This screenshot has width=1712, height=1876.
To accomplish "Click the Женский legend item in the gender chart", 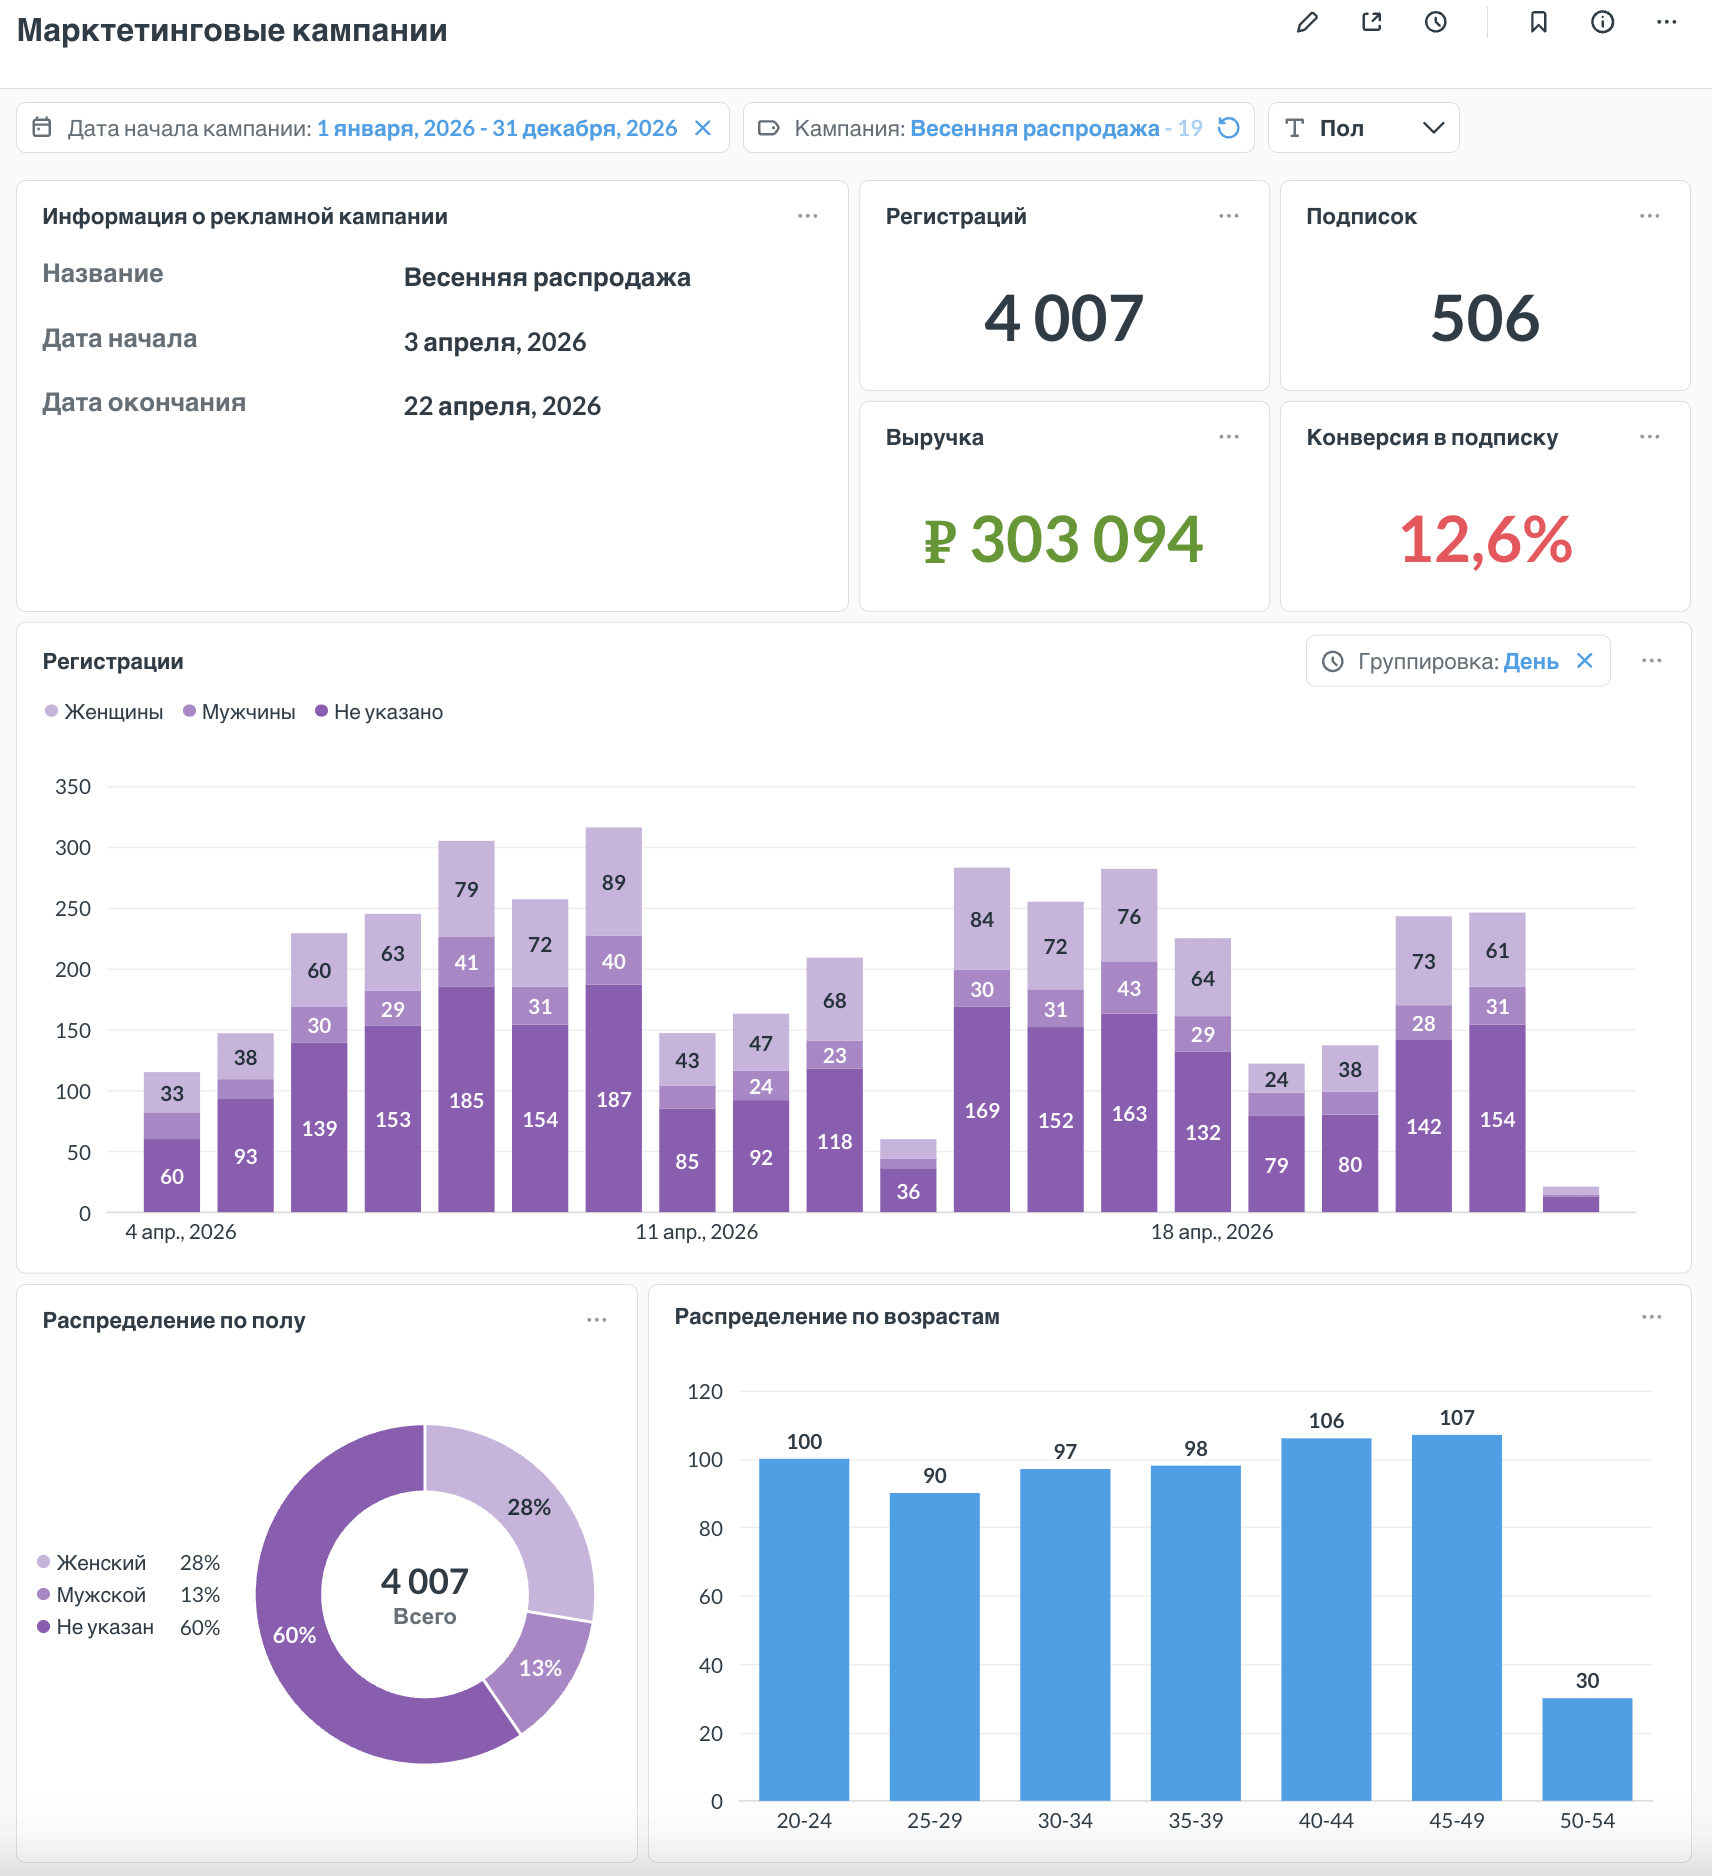I will click(92, 1563).
